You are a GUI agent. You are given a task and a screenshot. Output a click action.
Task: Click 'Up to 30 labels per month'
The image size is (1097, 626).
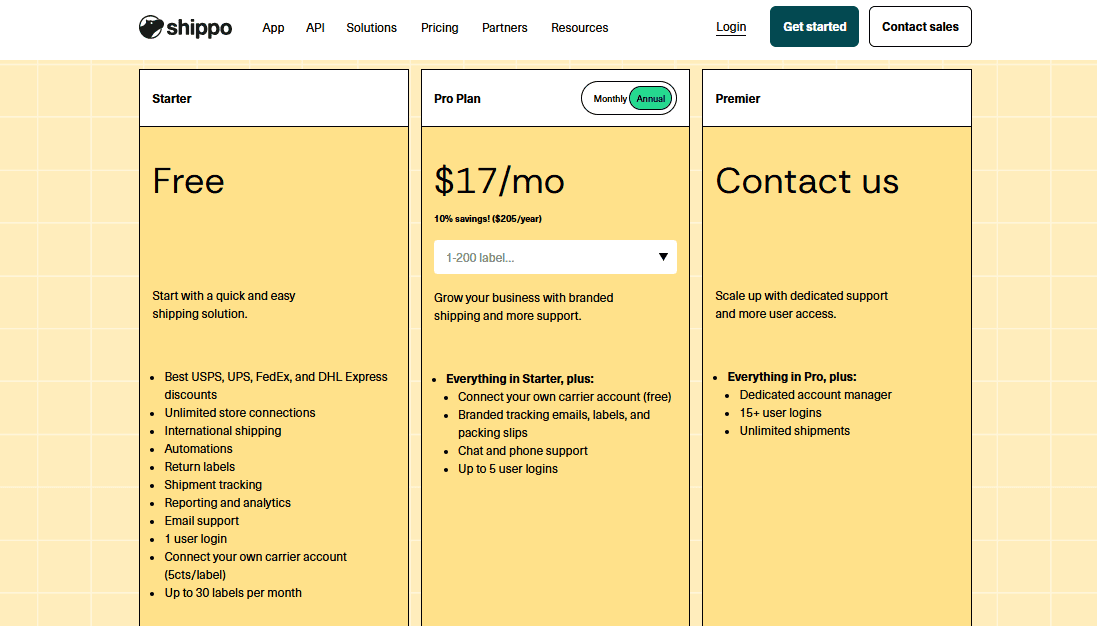(x=233, y=593)
